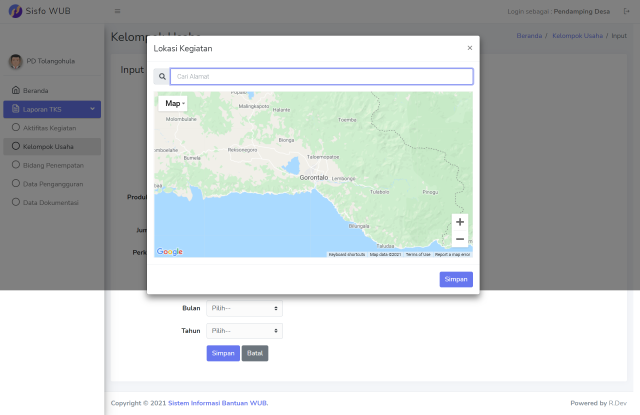Click the Batal button on the form
This screenshot has width=640, height=415.
(x=255, y=353)
